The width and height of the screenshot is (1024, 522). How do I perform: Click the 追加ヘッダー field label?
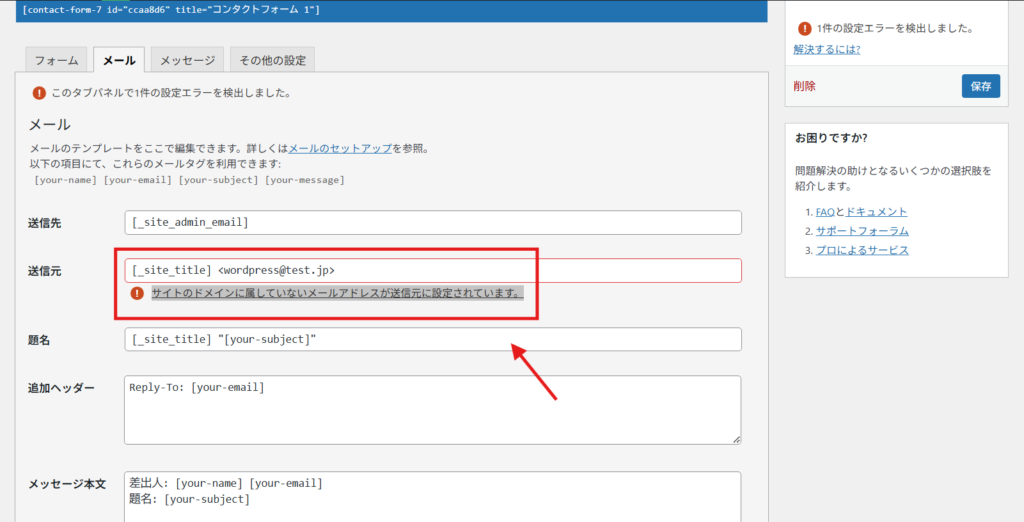(61, 388)
